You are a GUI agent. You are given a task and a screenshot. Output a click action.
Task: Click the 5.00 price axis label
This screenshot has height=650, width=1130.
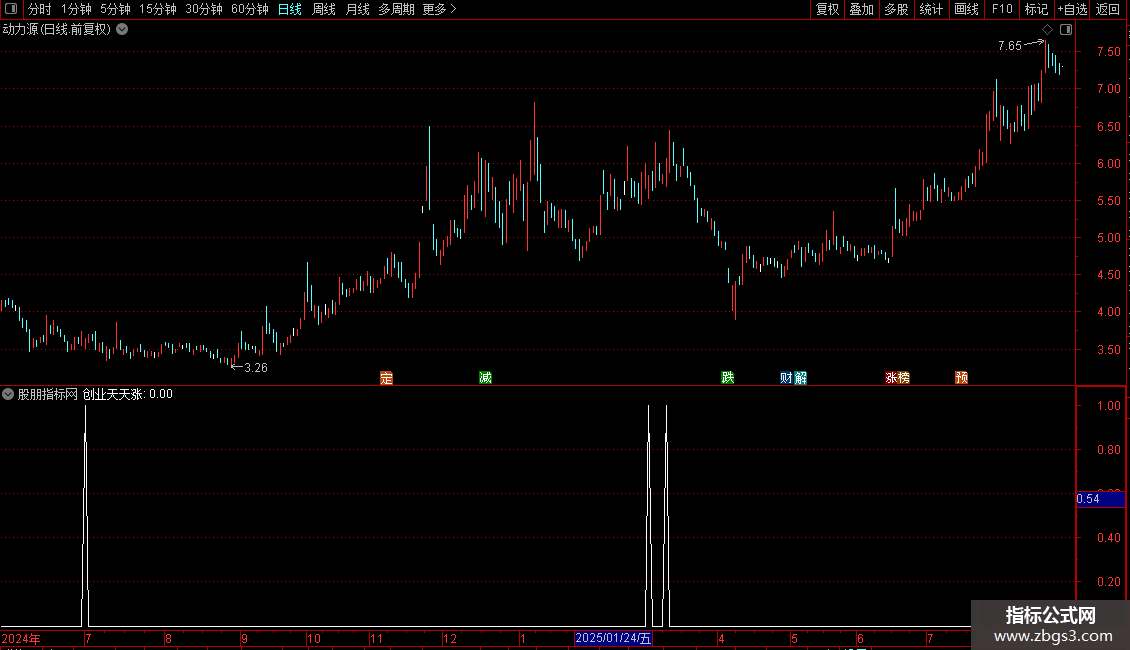(1108, 238)
